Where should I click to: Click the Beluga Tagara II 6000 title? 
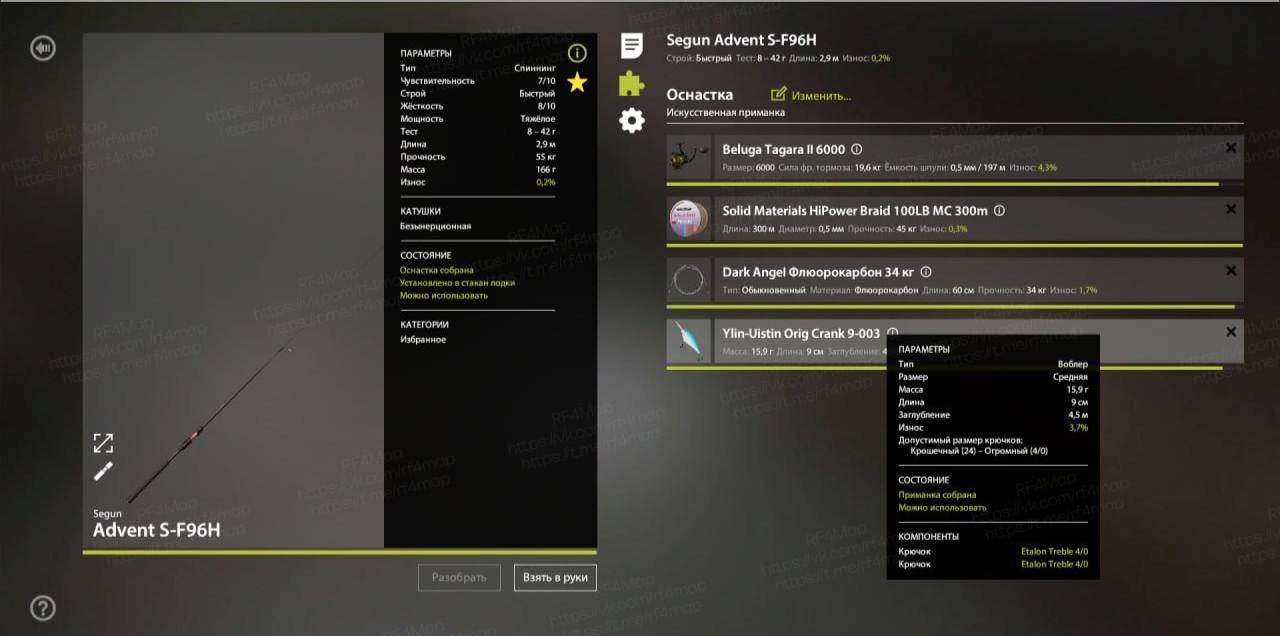[784, 150]
